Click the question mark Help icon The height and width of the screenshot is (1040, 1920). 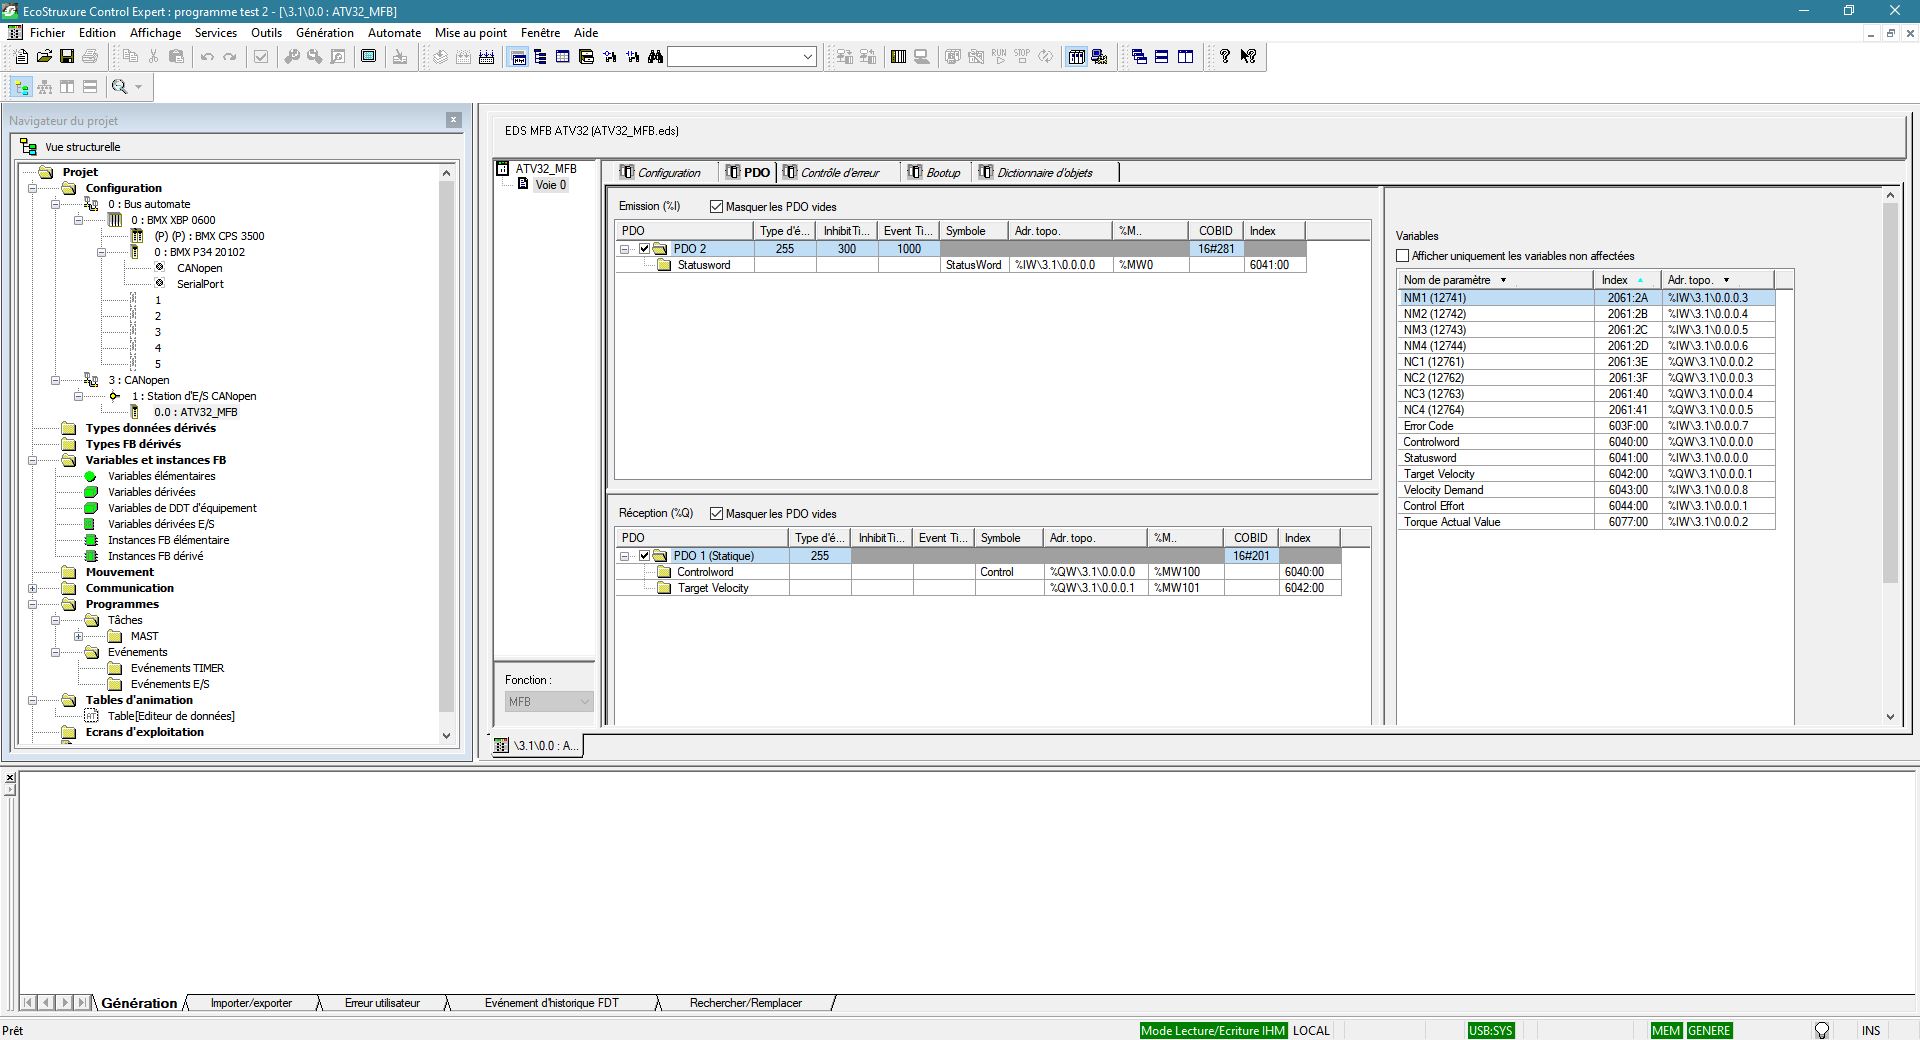click(x=1224, y=57)
